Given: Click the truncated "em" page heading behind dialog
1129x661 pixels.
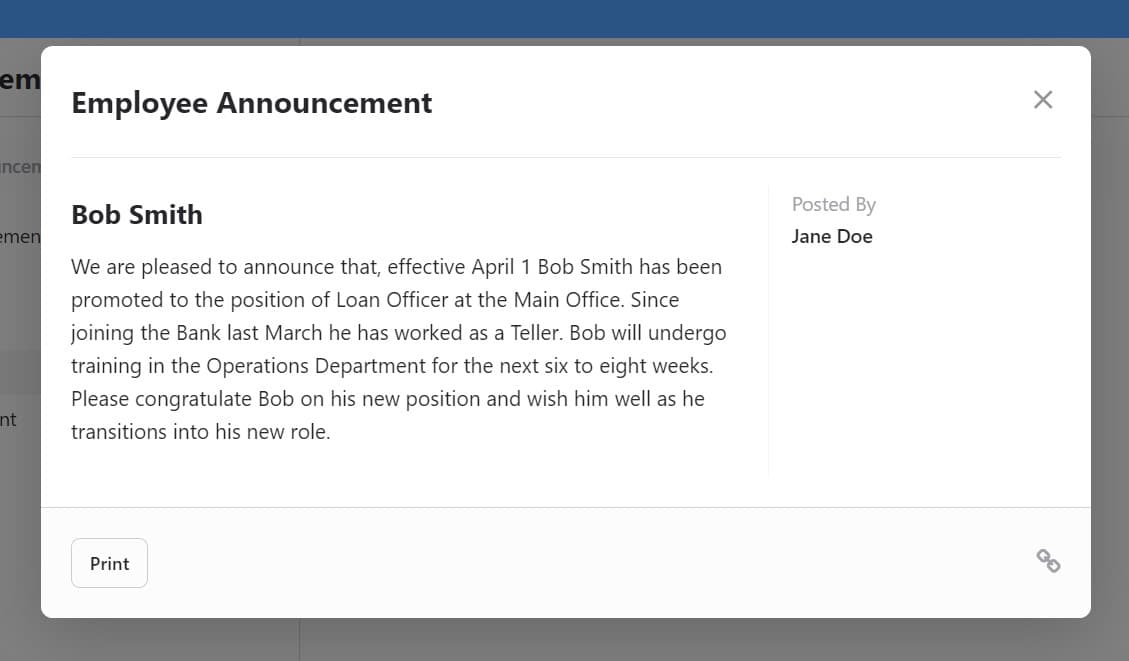Looking at the screenshot, I should pyautogui.click(x=19, y=80).
